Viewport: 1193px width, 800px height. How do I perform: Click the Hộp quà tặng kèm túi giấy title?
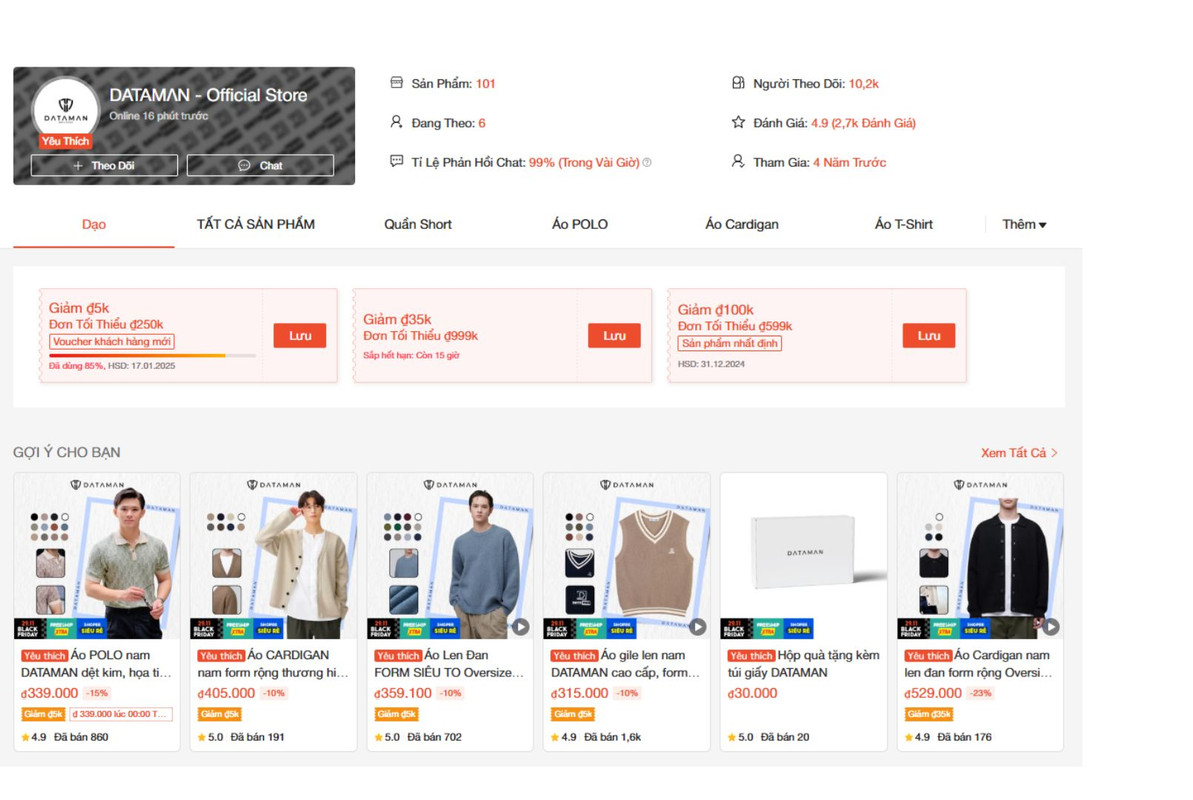click(803, 664)
